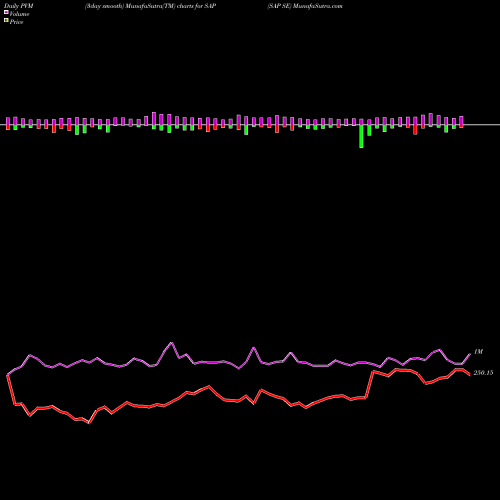
Task: Click the Volume legend magenta swatch
Action: pos(6,13)
